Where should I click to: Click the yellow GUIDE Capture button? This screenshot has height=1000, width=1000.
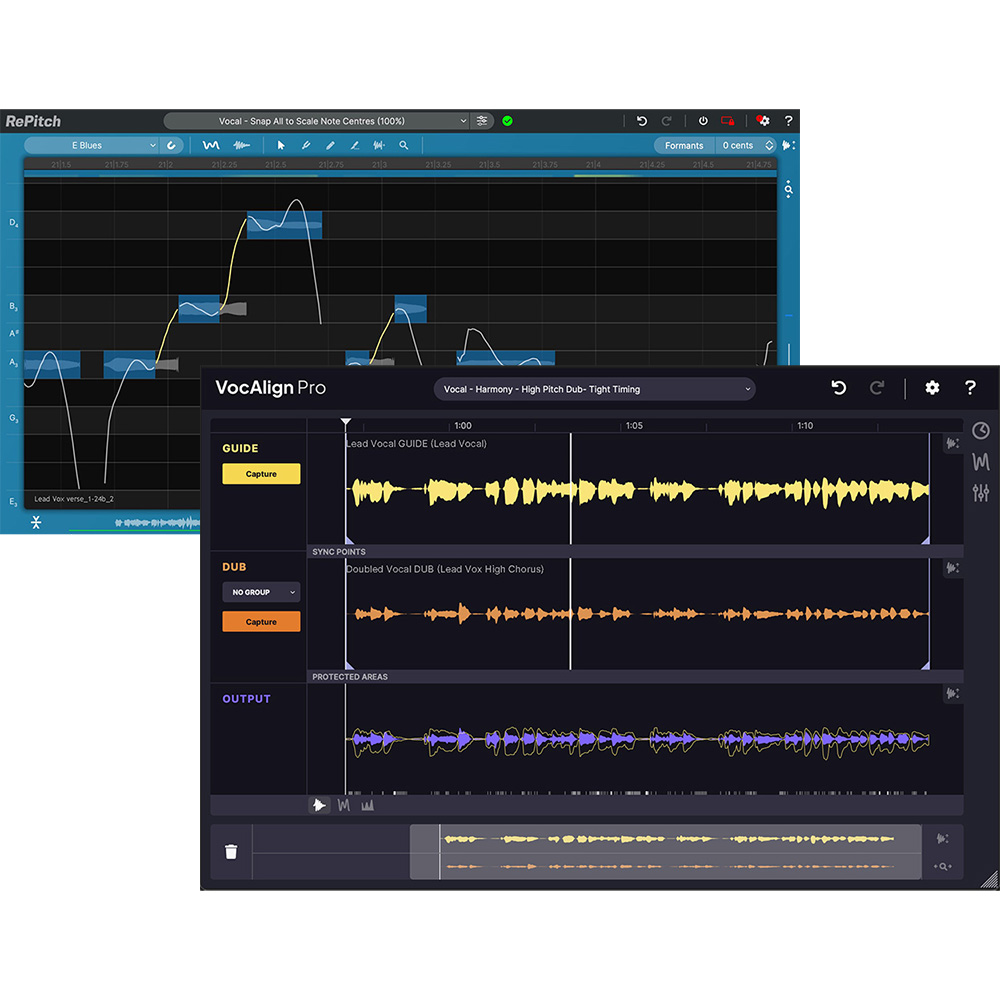pos(261,474)
